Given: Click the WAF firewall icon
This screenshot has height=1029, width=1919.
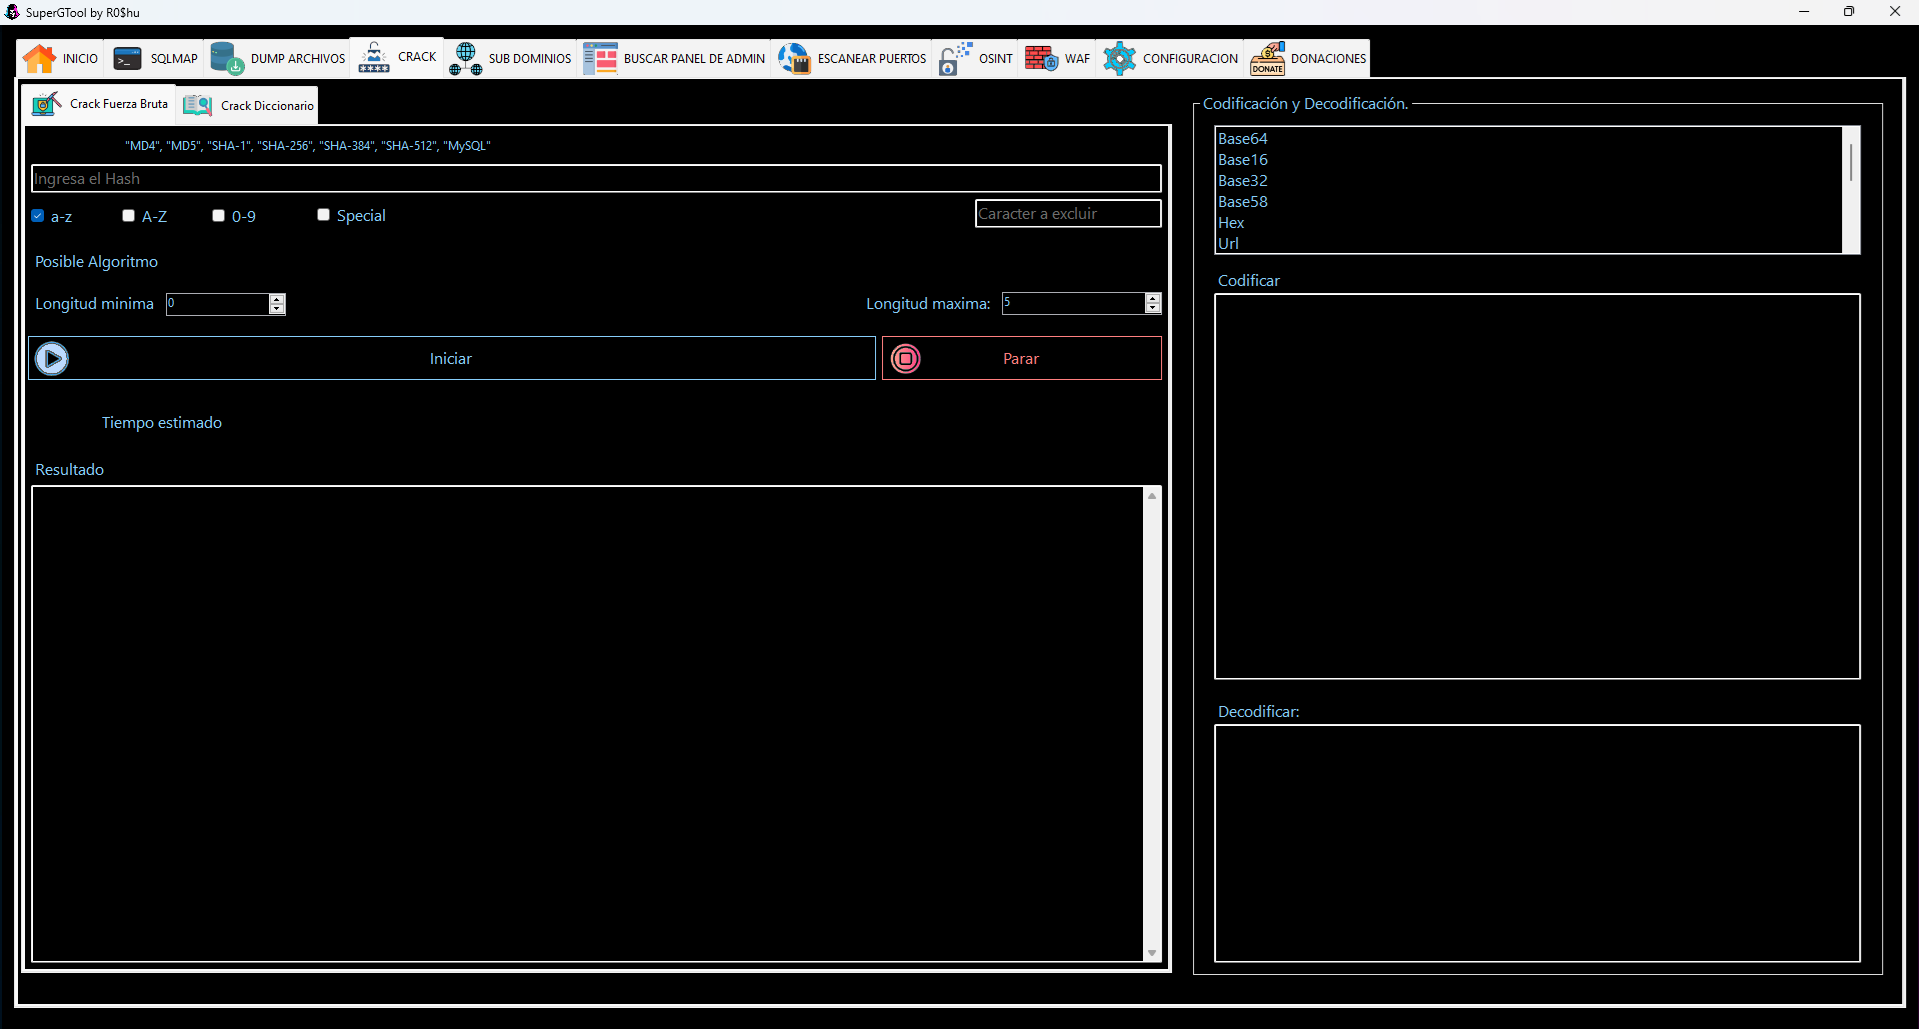Looking at the screenshot, I should (1041, 59).
